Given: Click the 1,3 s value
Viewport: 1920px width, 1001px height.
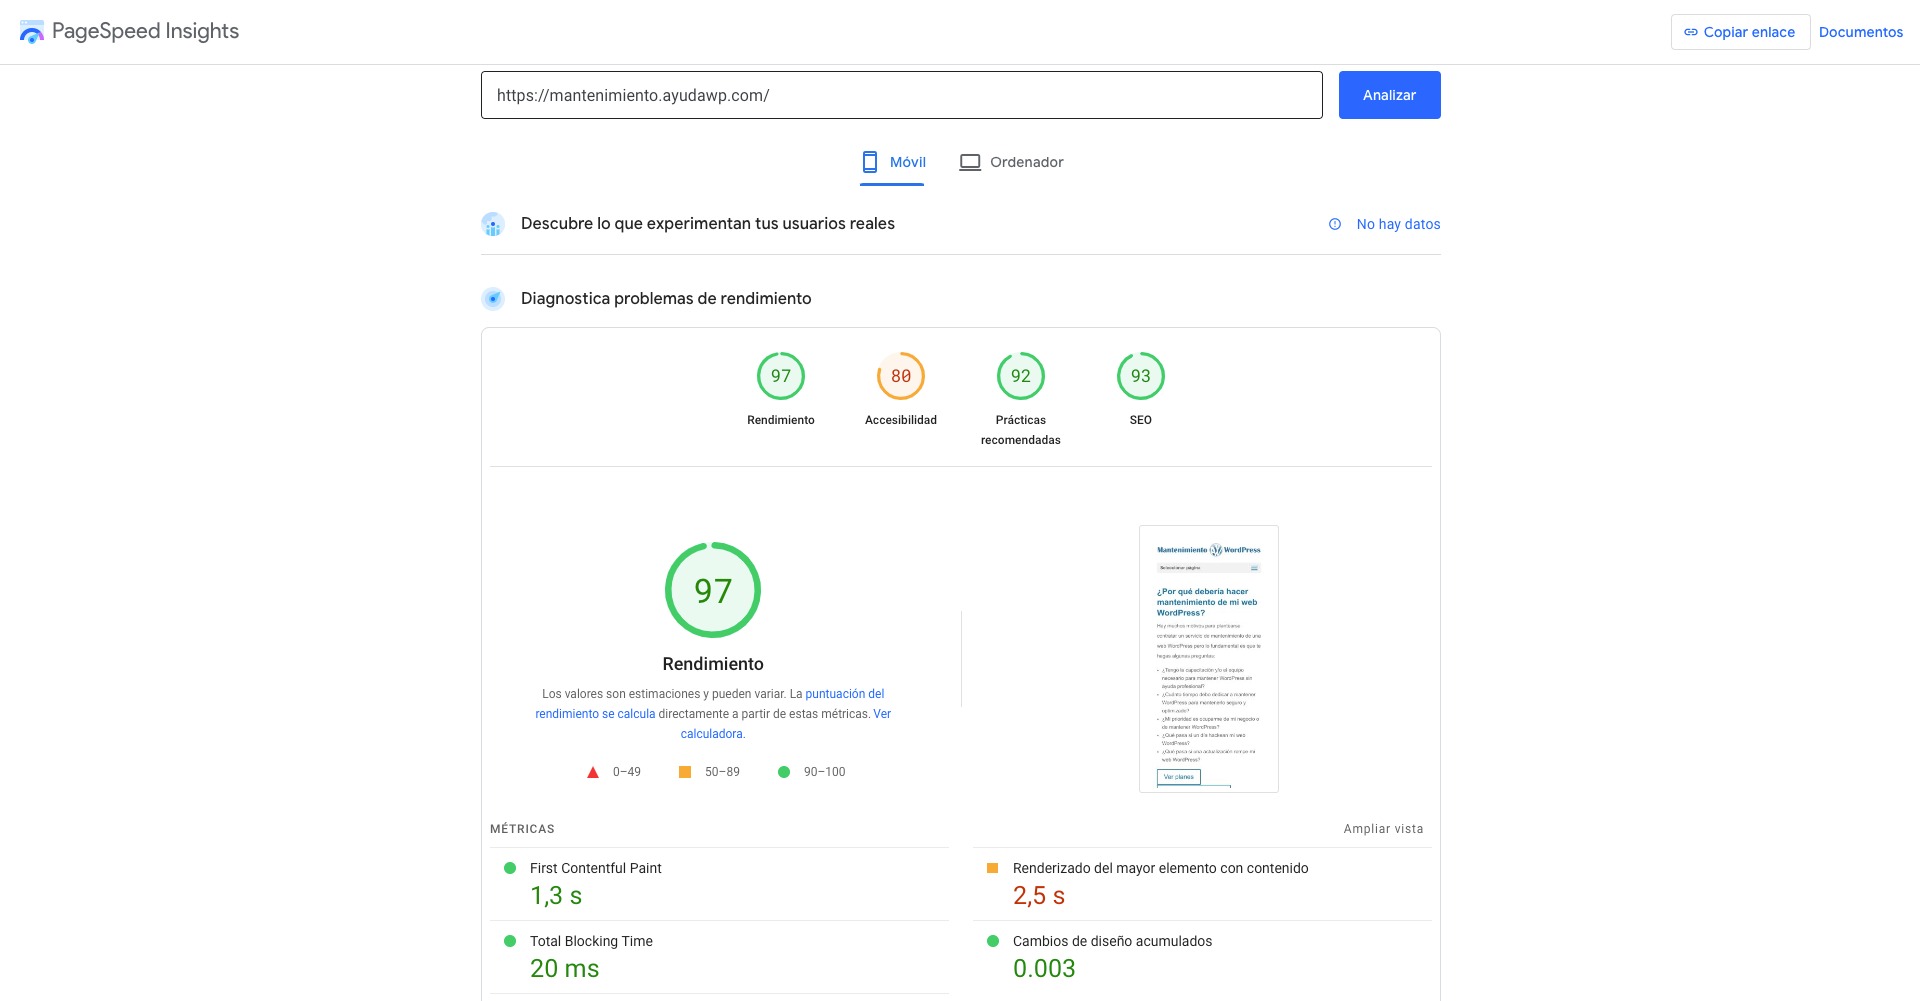Looking at the screenshot, I should [x=556, y=896].
